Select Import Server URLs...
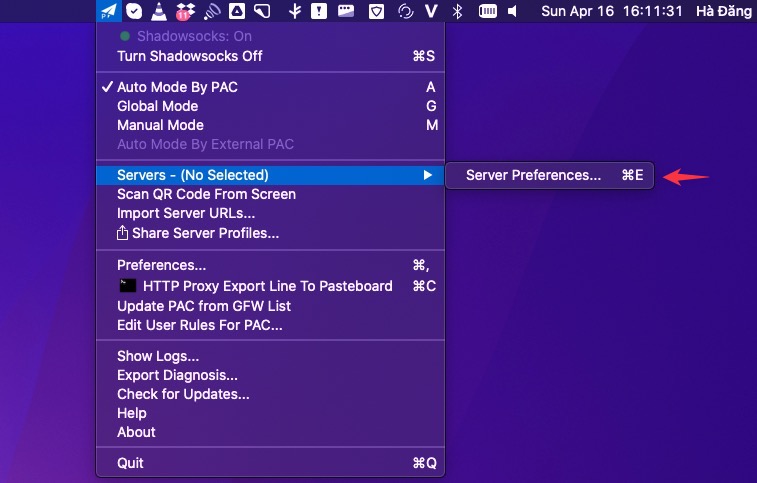 click(270, 213)
